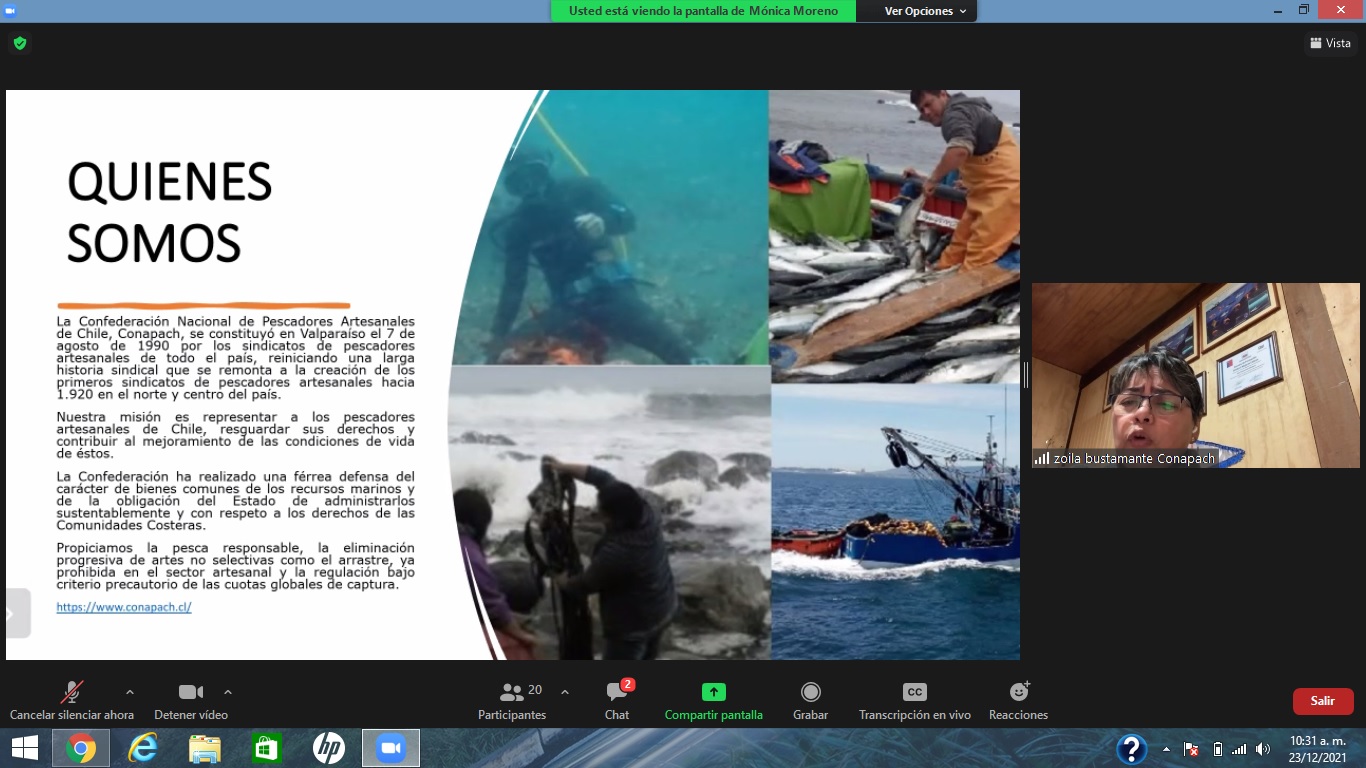
Task: Click the rocky shore waves photo
Action: coord(610,513)
